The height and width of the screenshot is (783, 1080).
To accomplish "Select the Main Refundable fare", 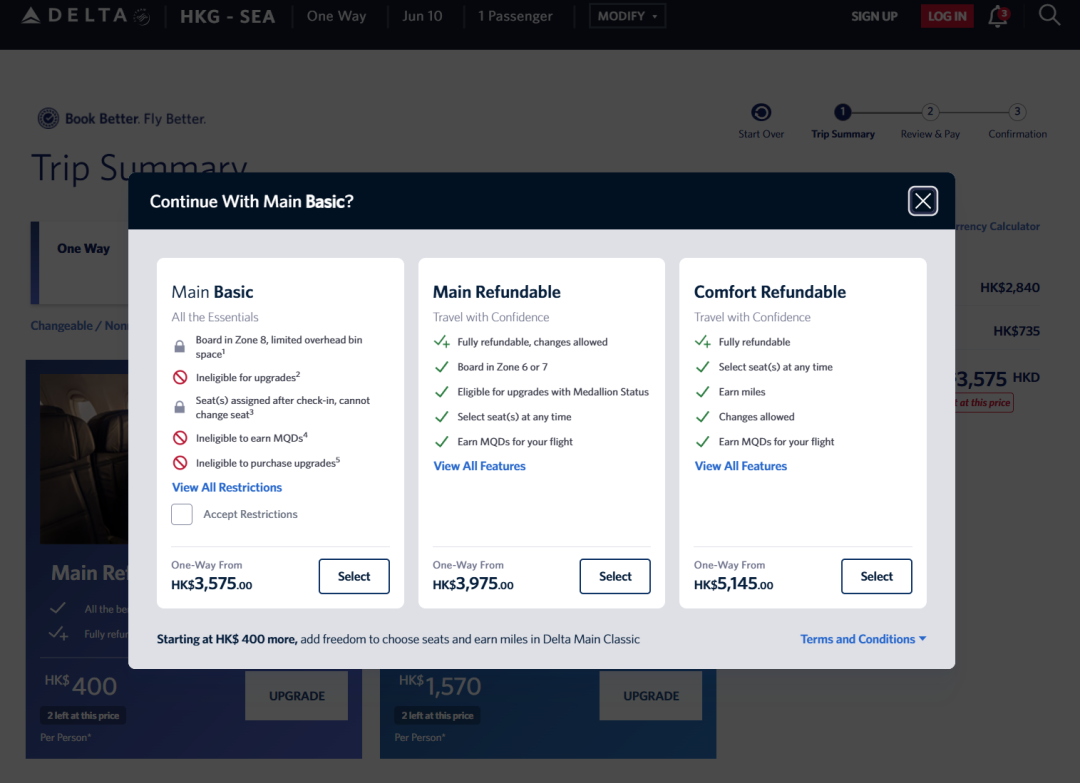I will click(x=615, y=576).
